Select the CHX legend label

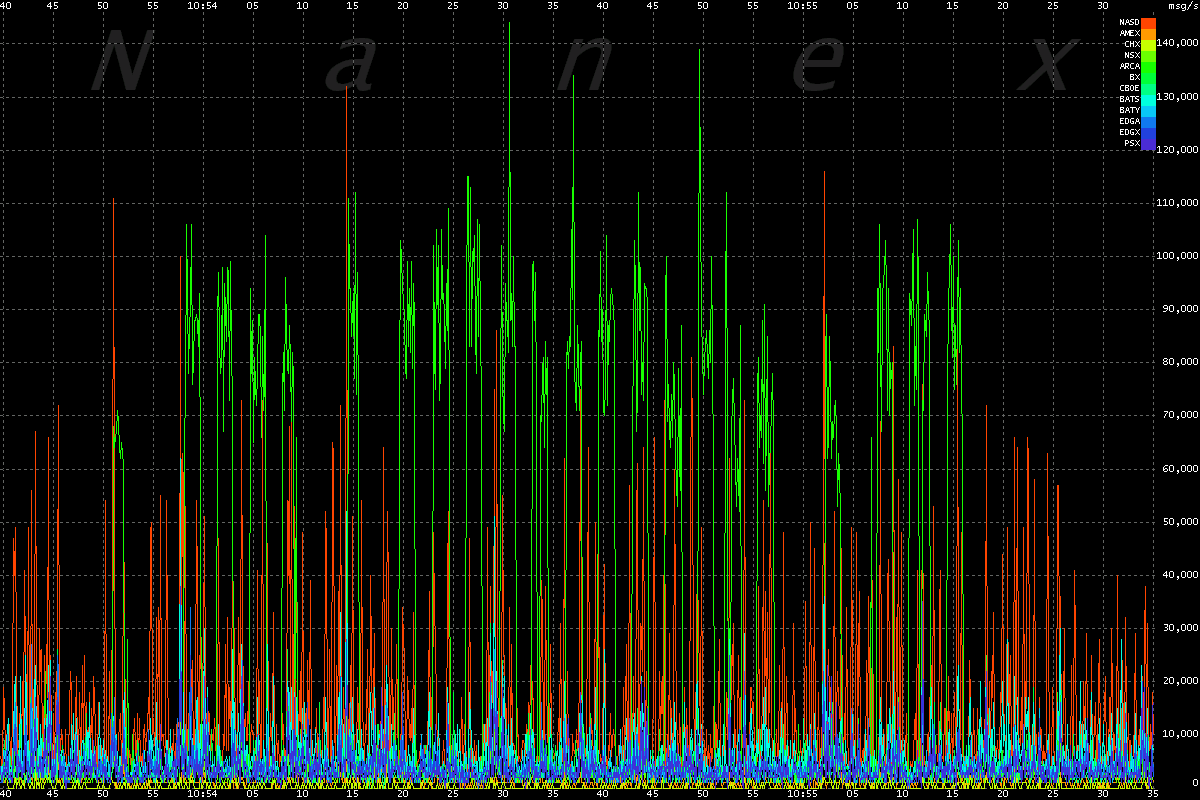click(x=1131, y=43)
